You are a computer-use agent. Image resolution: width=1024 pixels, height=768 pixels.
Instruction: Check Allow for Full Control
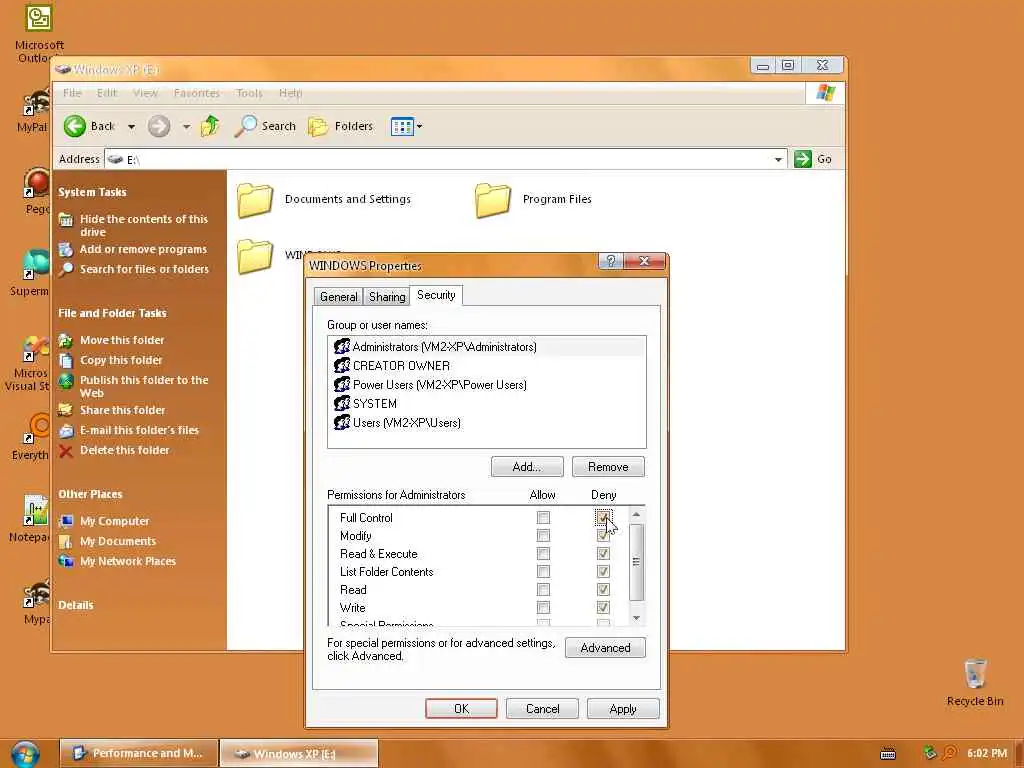543,518
